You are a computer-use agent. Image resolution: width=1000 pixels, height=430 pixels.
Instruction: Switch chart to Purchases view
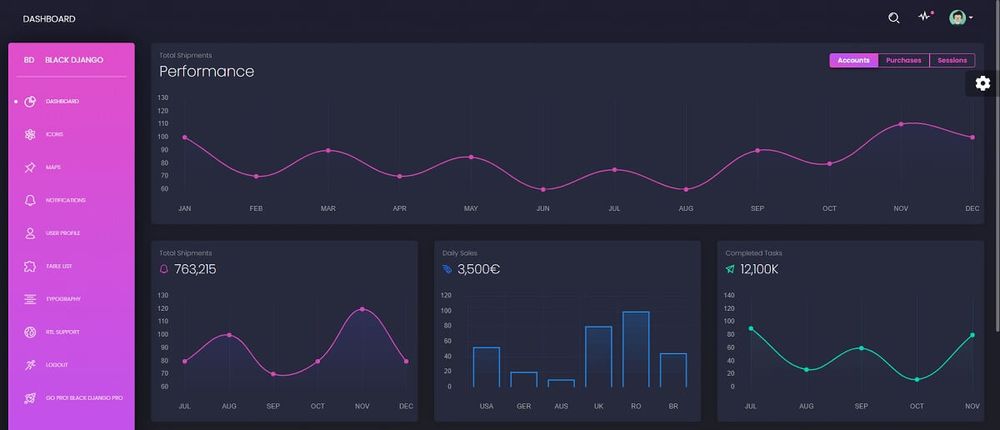click(903, 60)
